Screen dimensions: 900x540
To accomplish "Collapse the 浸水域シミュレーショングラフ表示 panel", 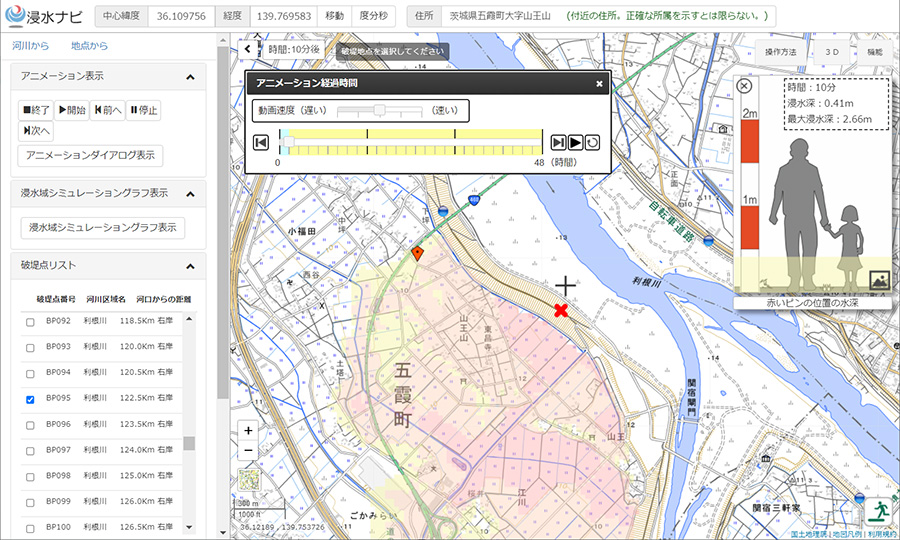I will [190, 193].
